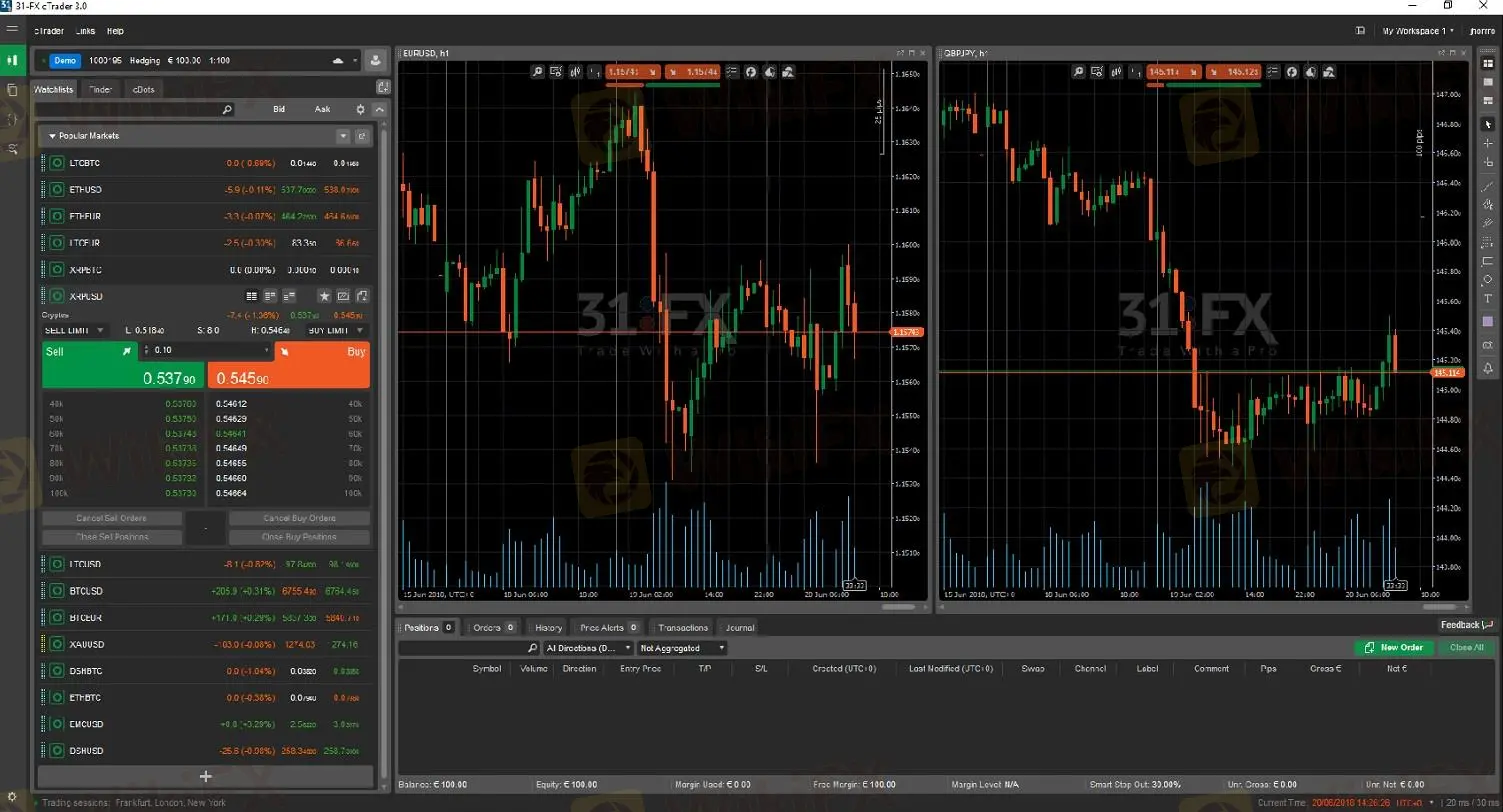Image resolution: width=1503 pixels, height=812 pixels.
Task: Click the multi-chart layout icon on the right sidebar
Action: point(1489,62)
